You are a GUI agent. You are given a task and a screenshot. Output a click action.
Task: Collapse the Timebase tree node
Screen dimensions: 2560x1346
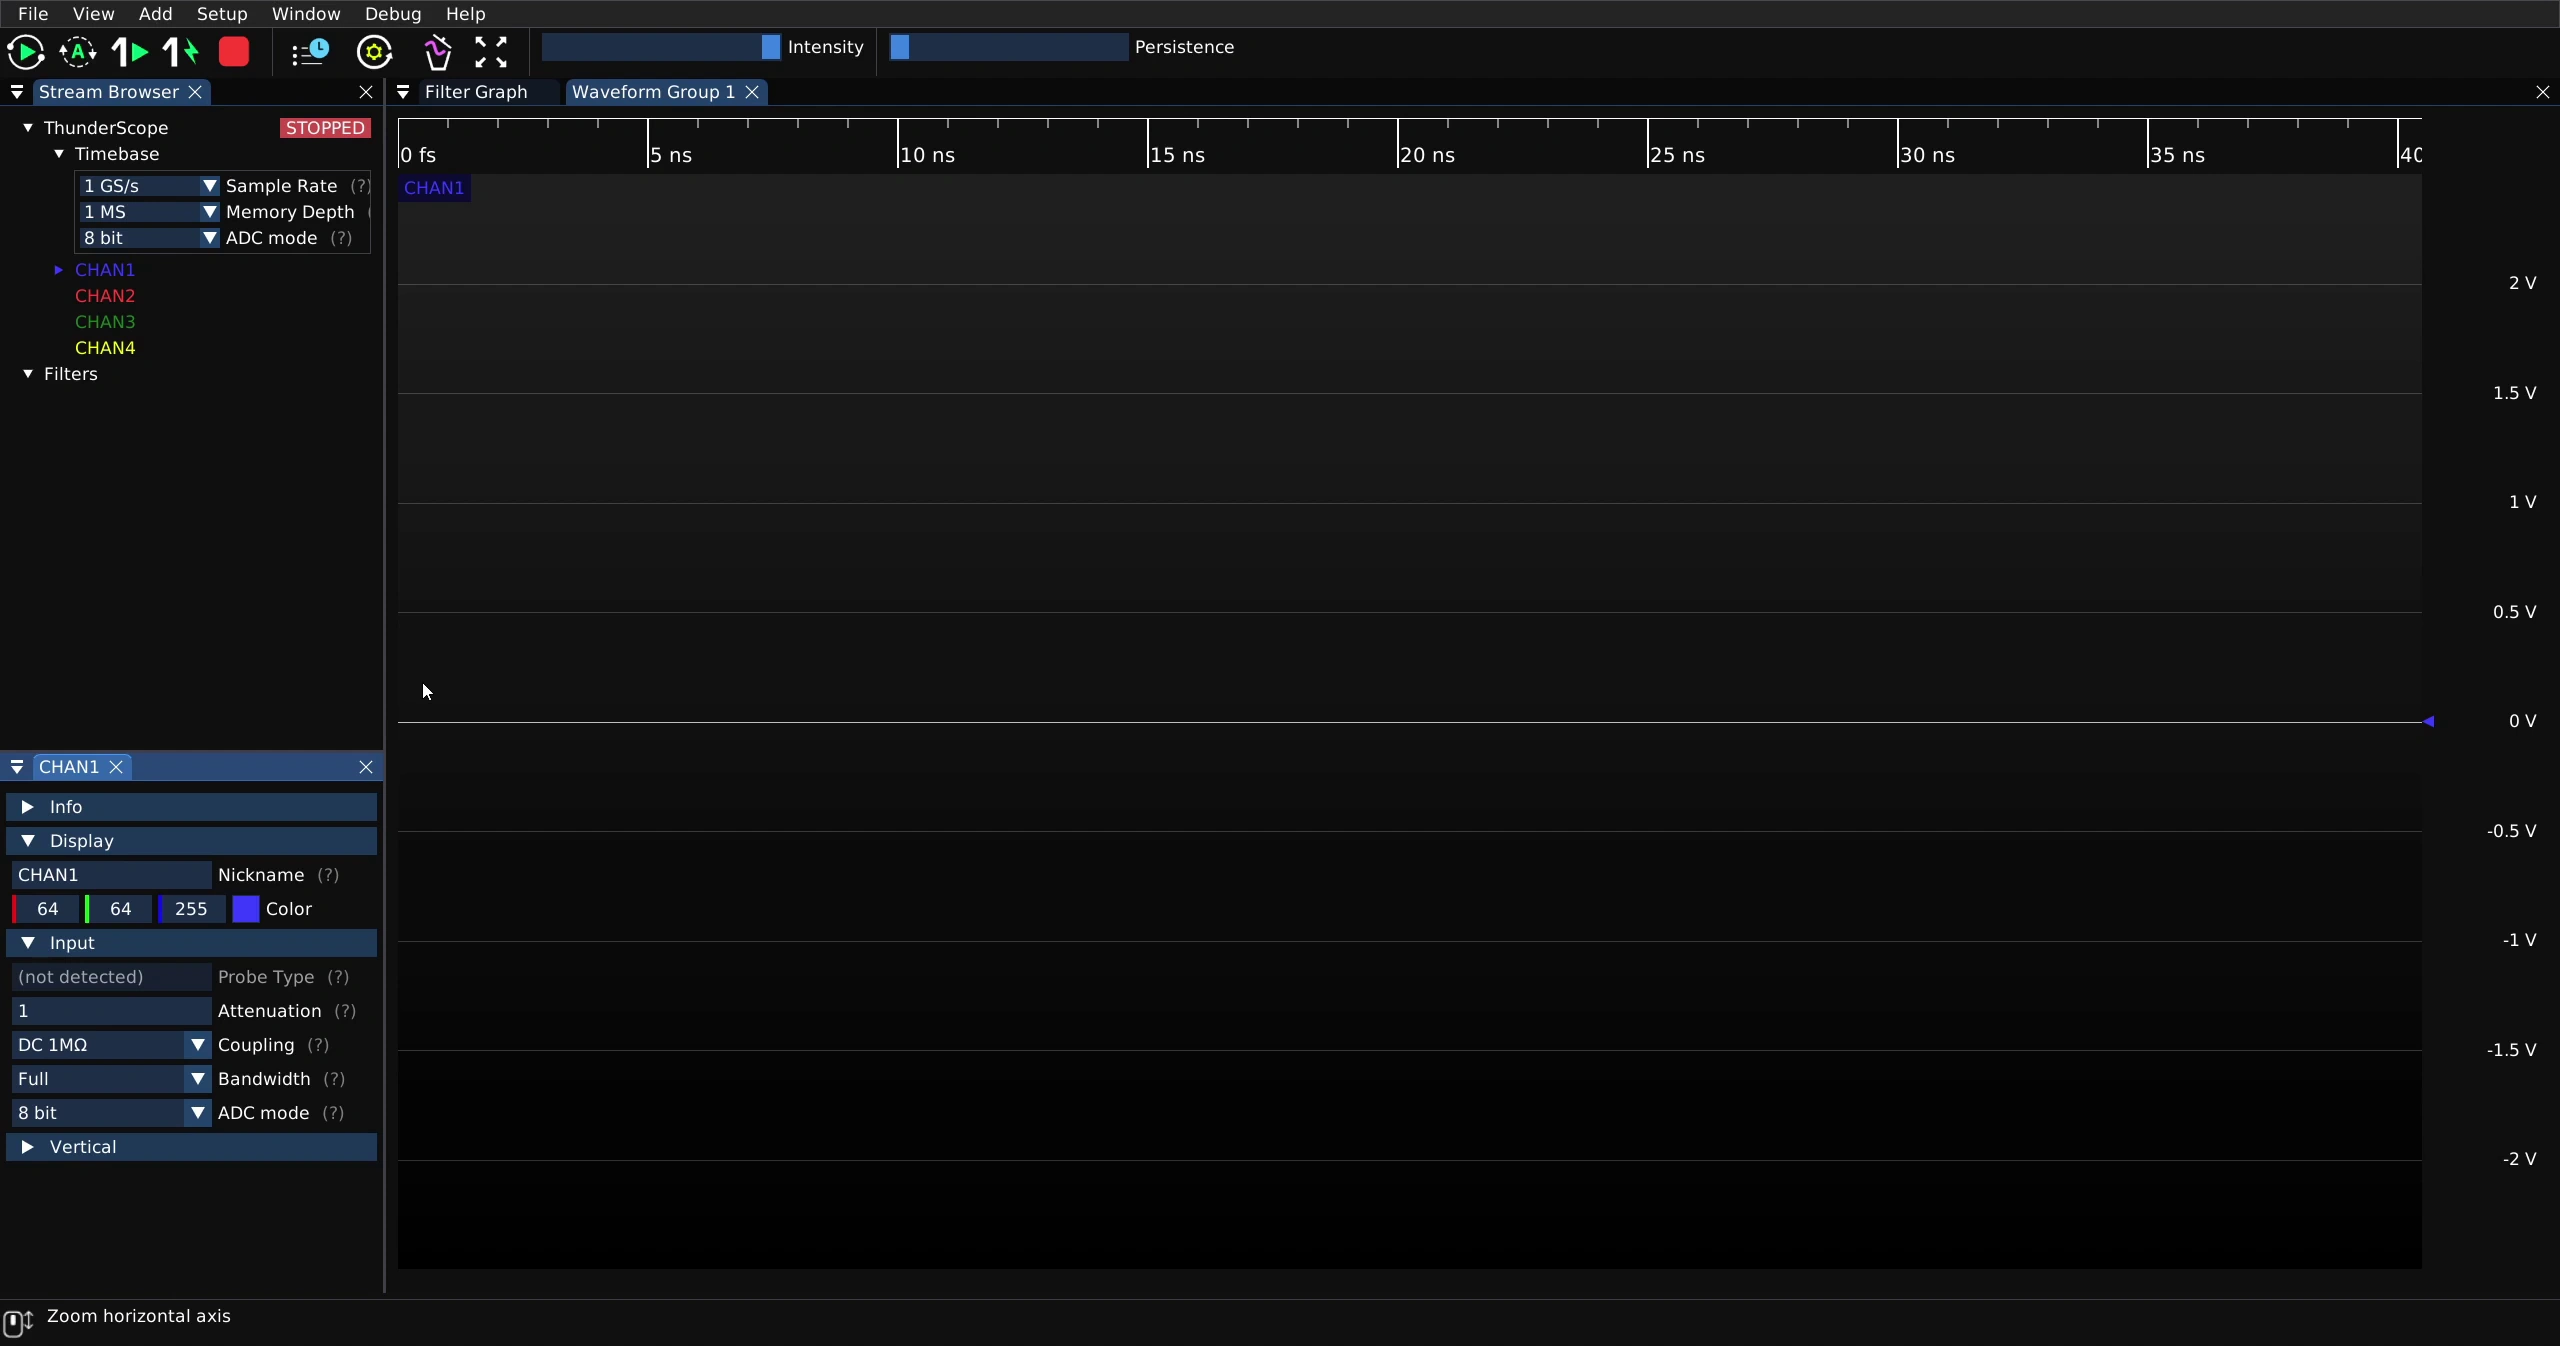coord(59,154)
